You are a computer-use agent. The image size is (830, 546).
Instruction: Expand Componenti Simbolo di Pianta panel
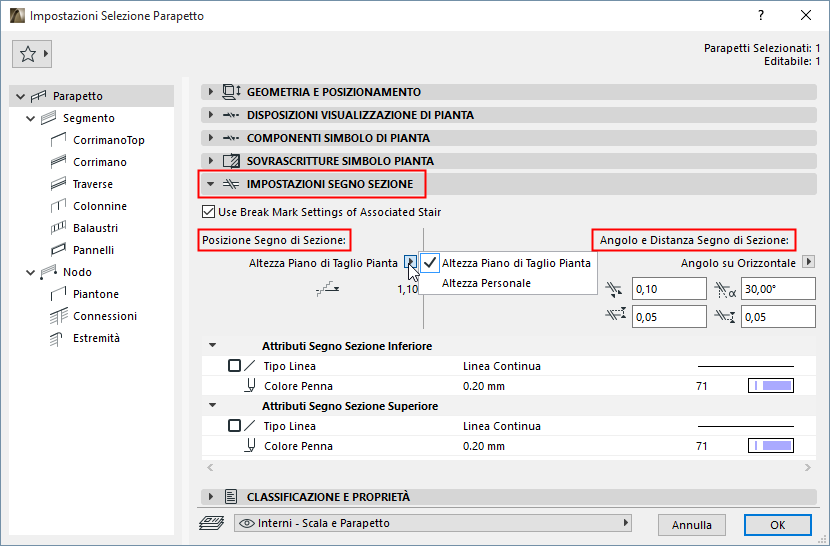click(211, 138)
